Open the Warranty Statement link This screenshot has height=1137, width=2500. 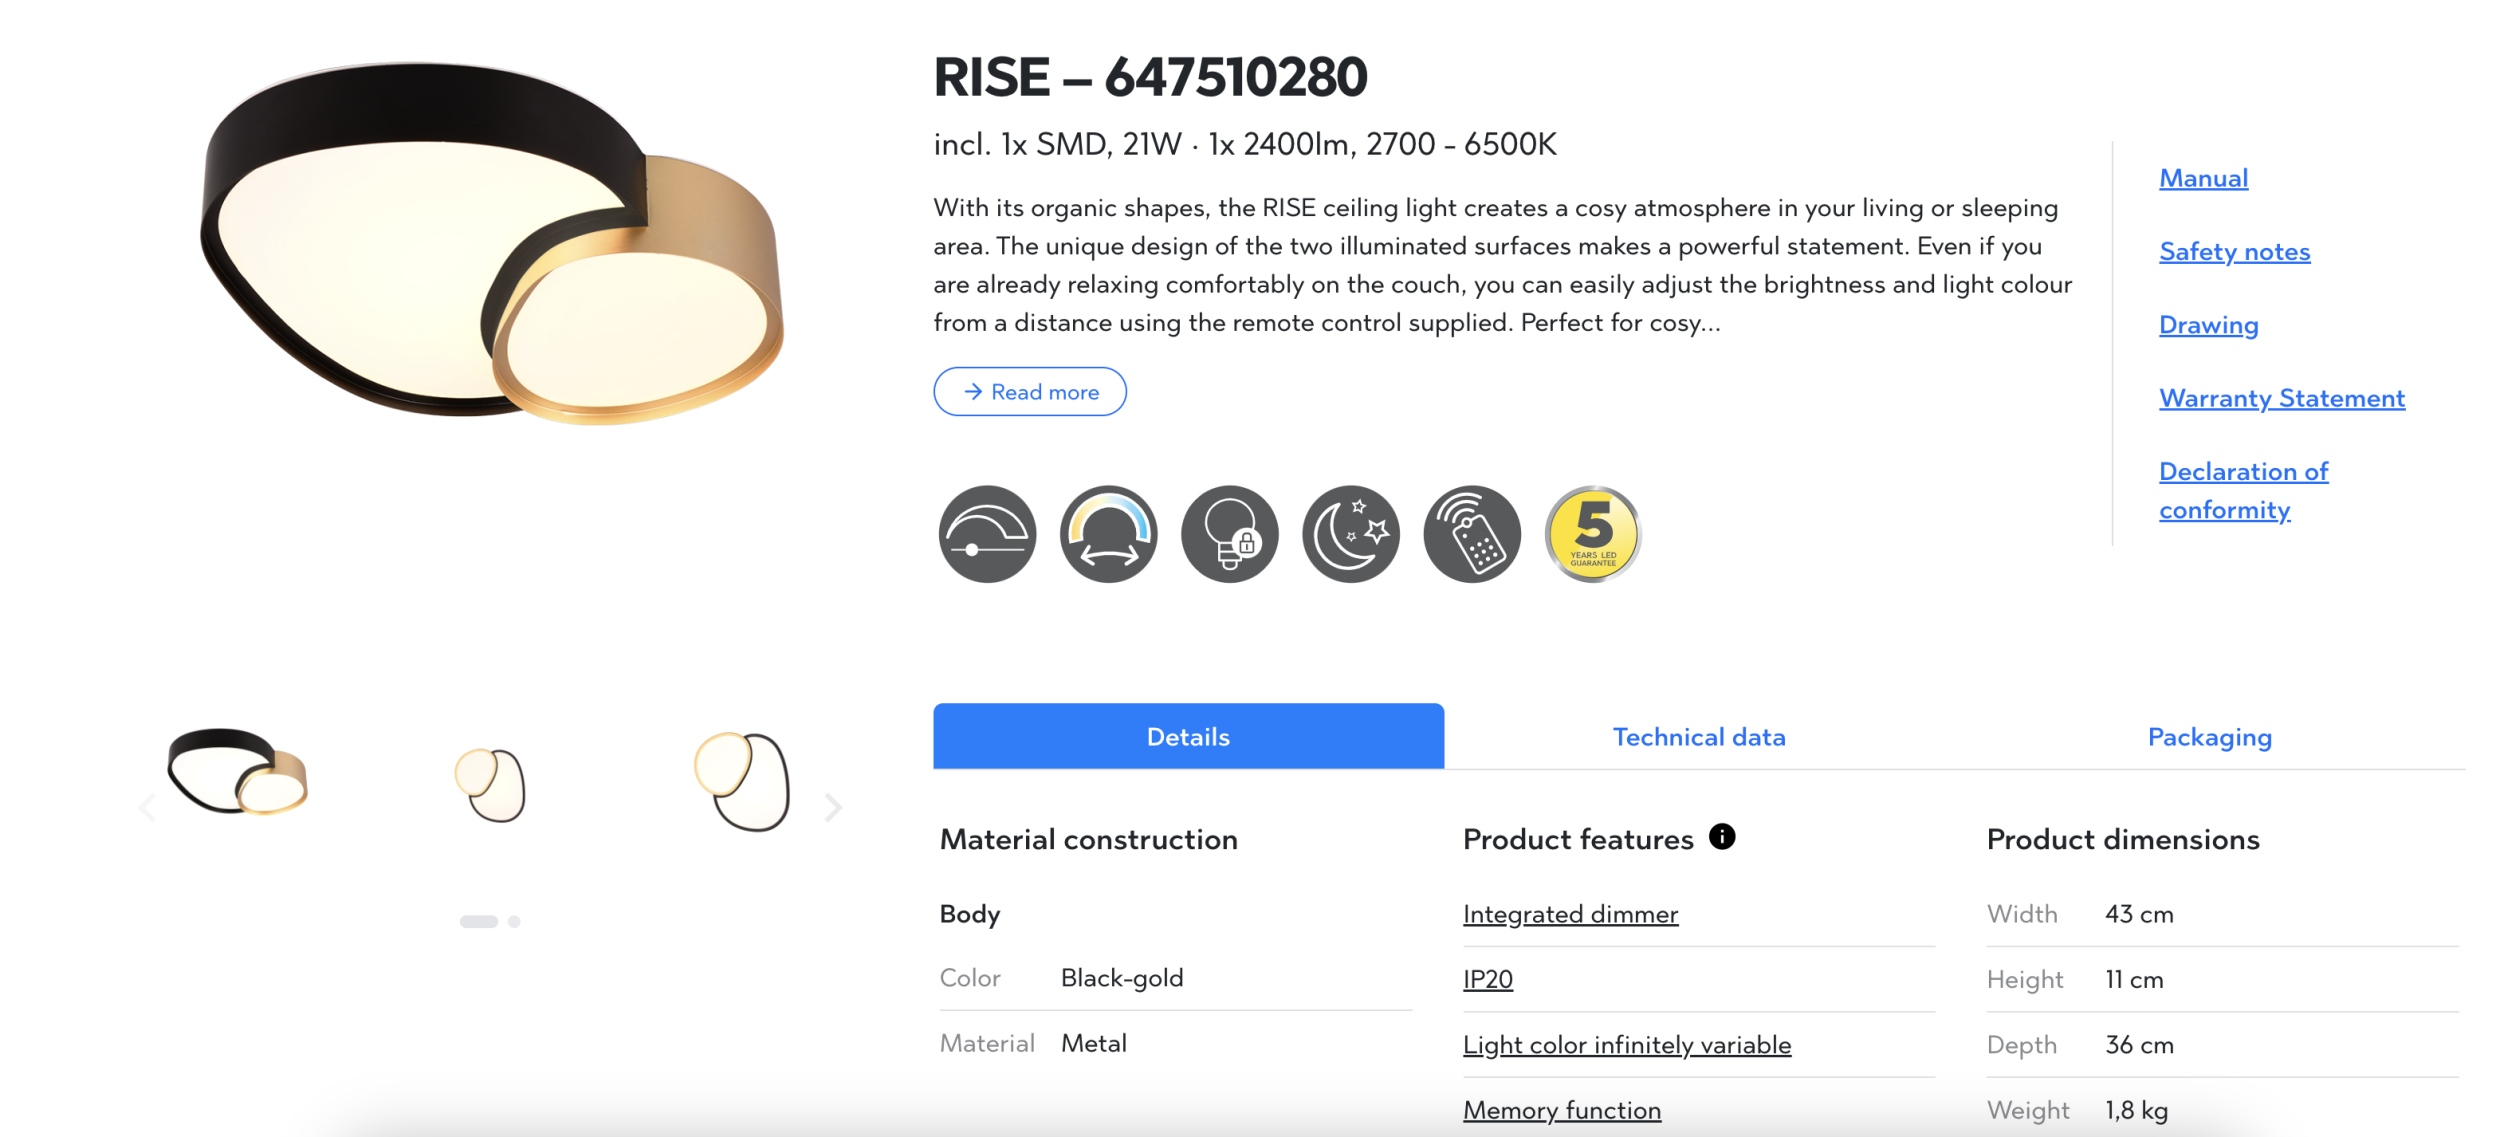pyautogui.click(x=2281, y=398)
